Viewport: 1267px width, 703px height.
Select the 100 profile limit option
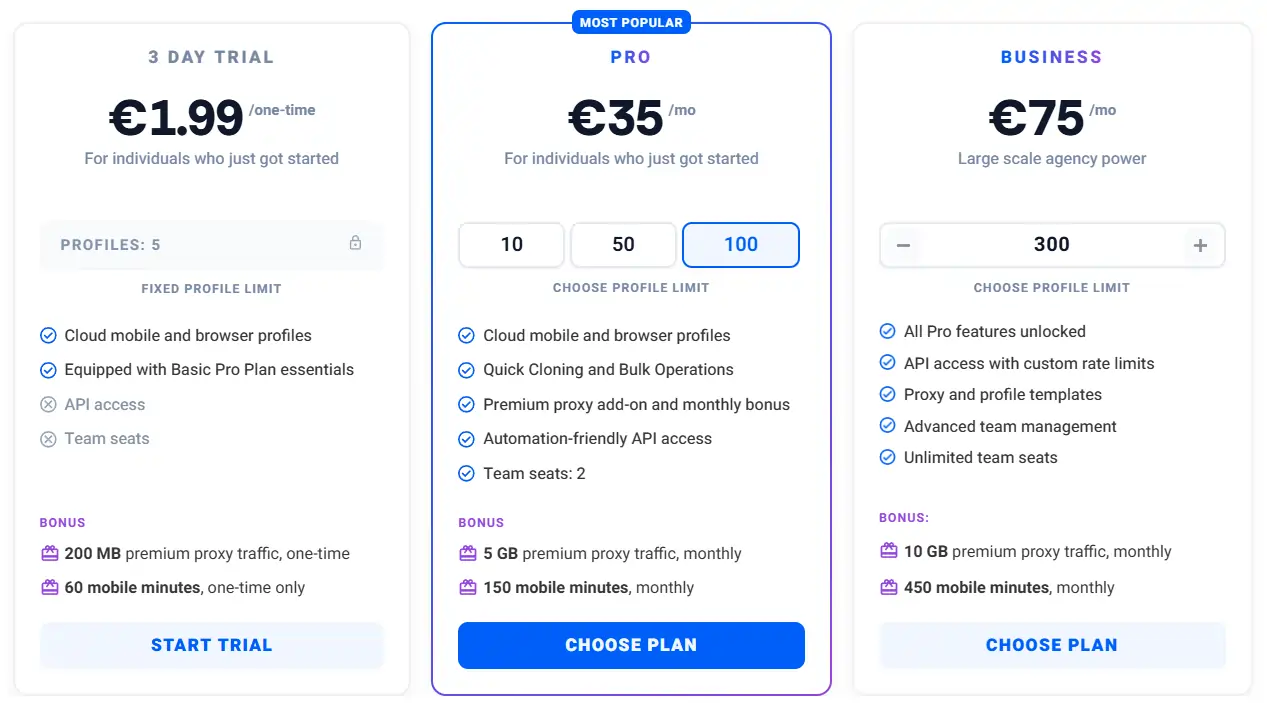click(740, 244)
